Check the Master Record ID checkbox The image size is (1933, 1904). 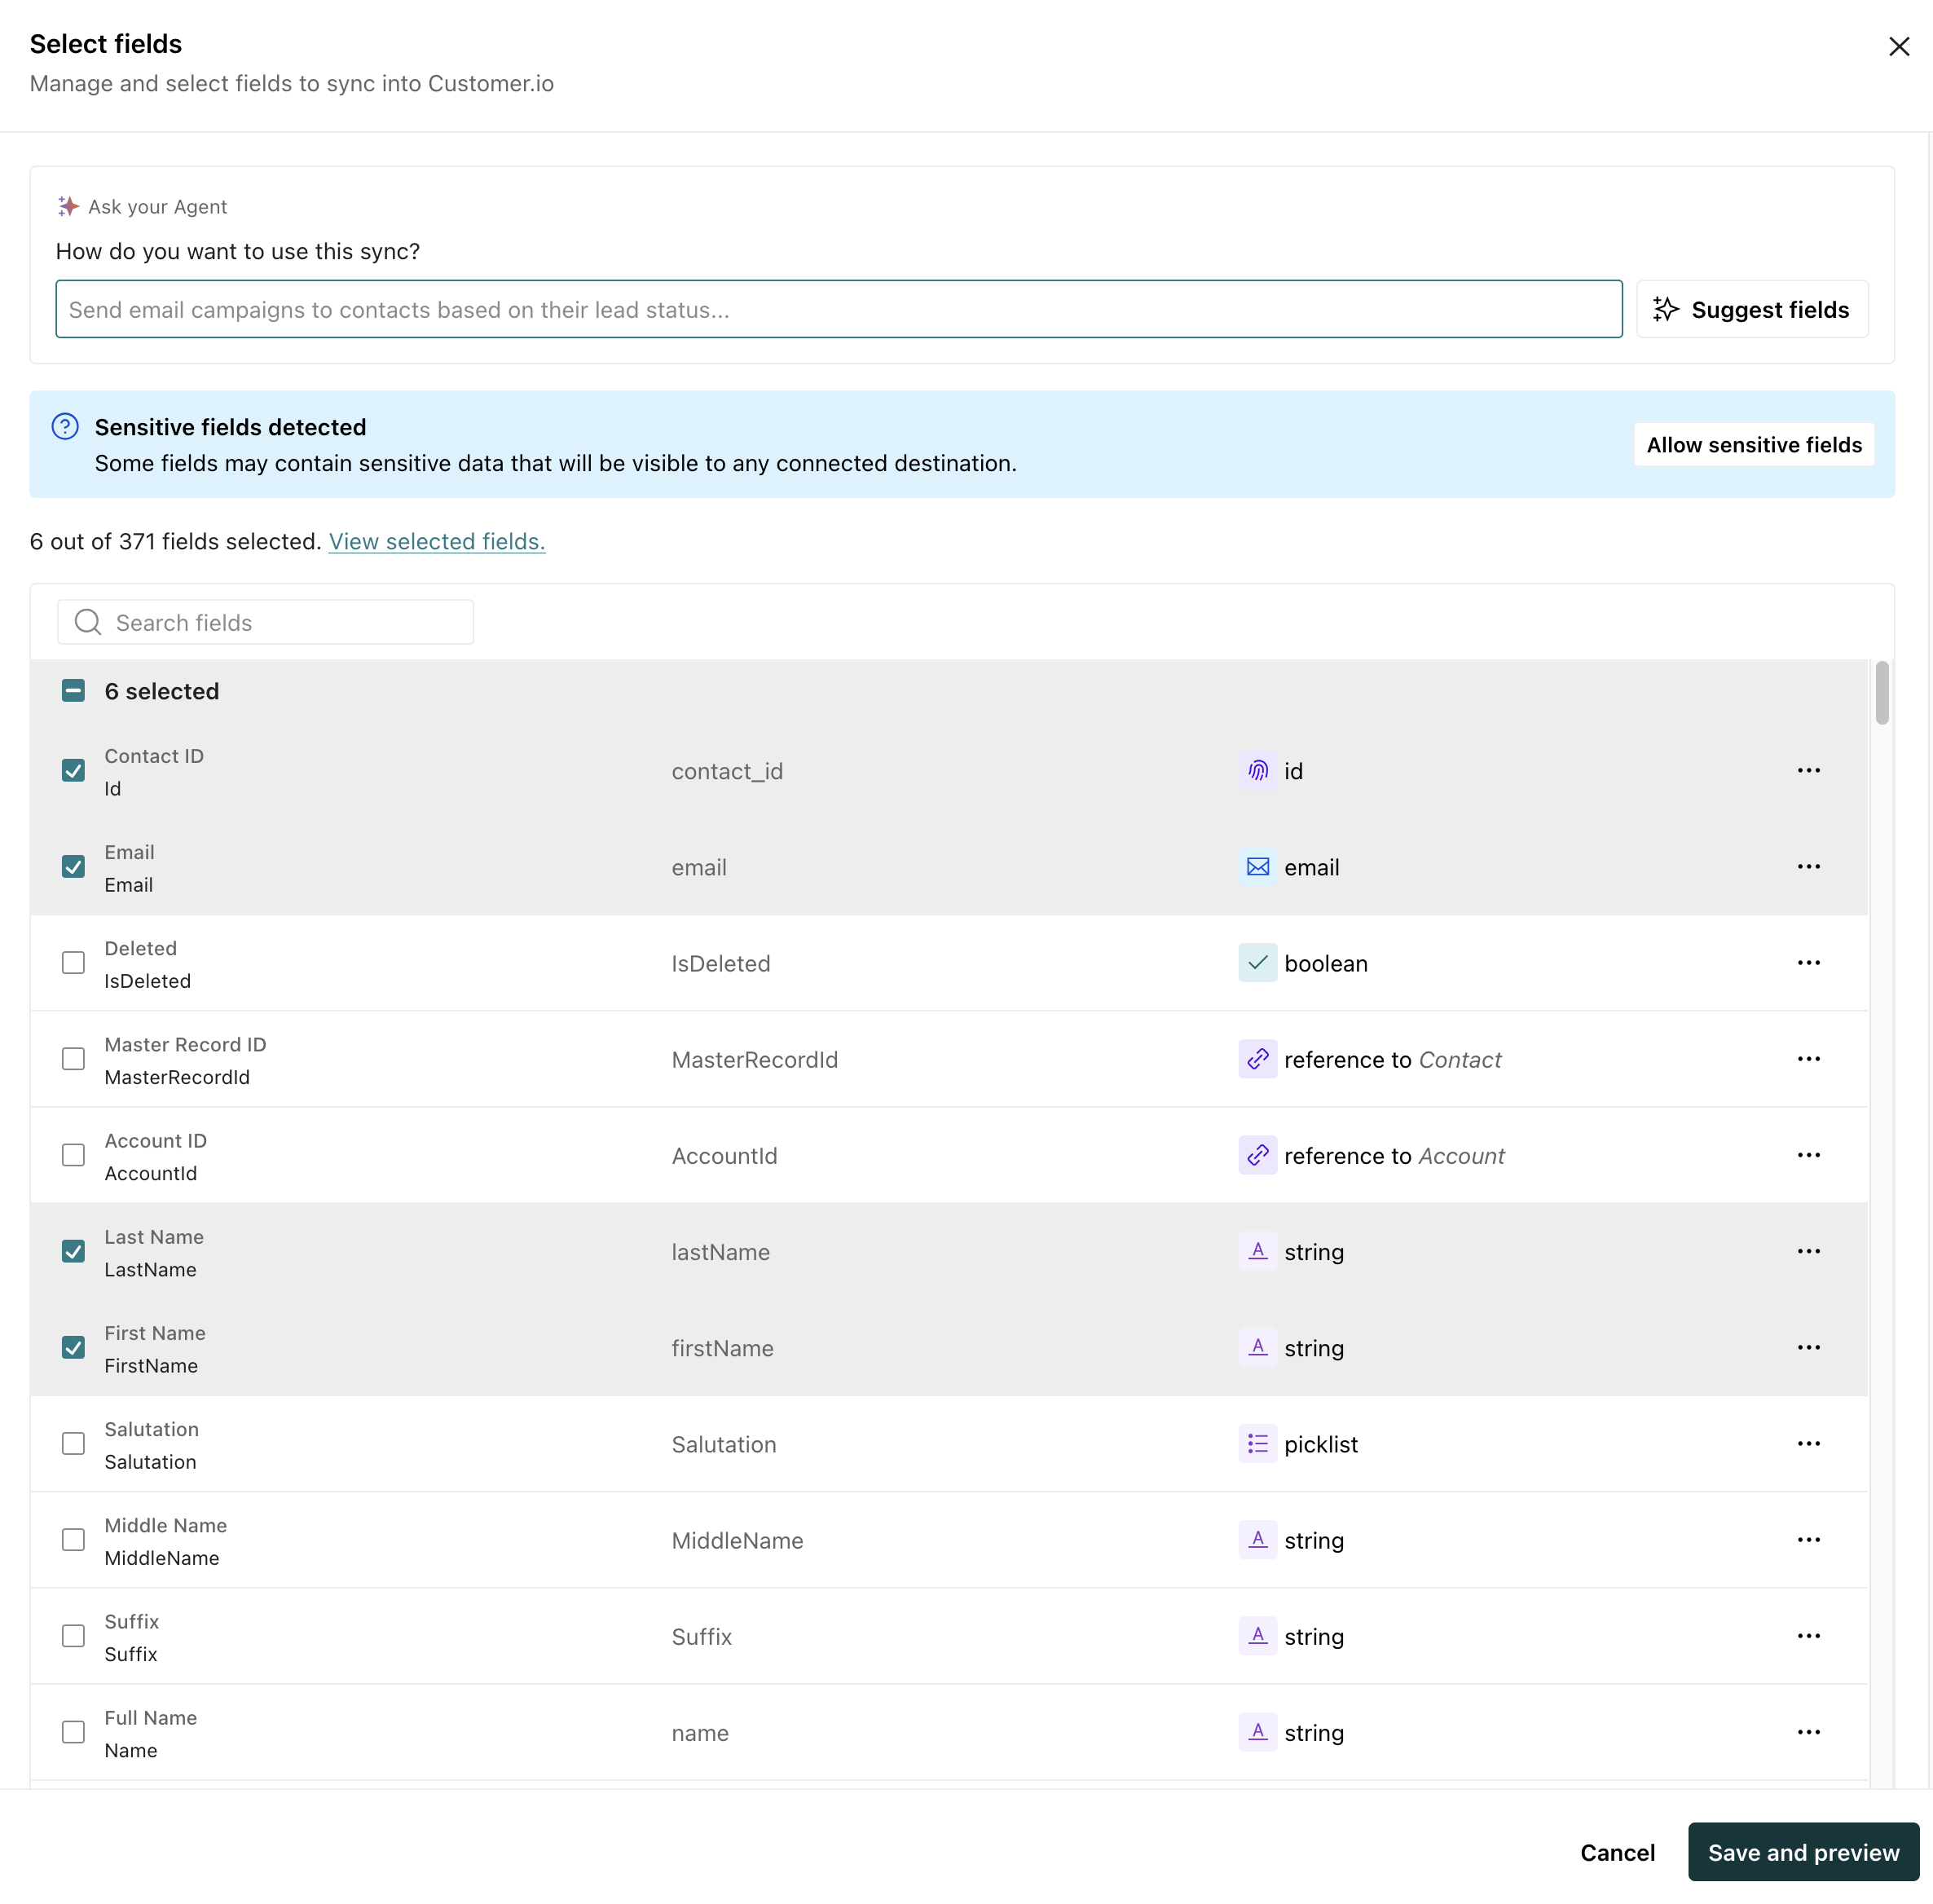coord(73,1058)
